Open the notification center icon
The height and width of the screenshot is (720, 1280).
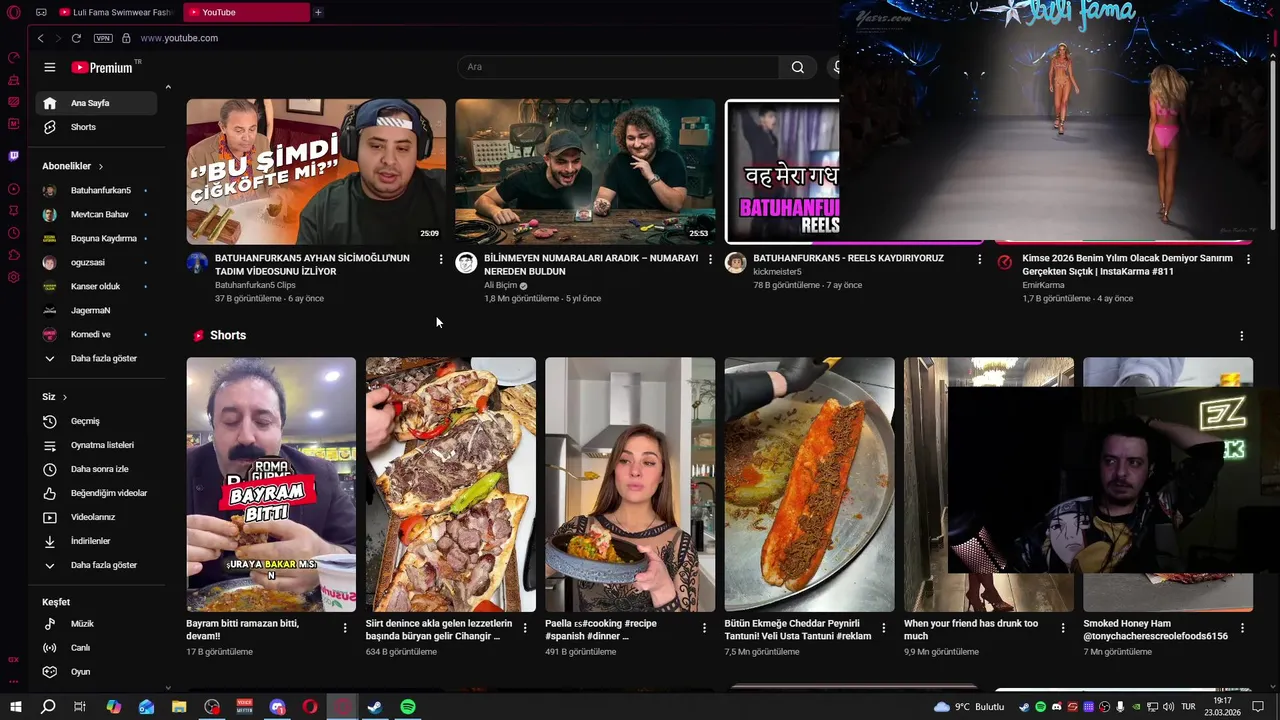click(x=1258, y=707)
